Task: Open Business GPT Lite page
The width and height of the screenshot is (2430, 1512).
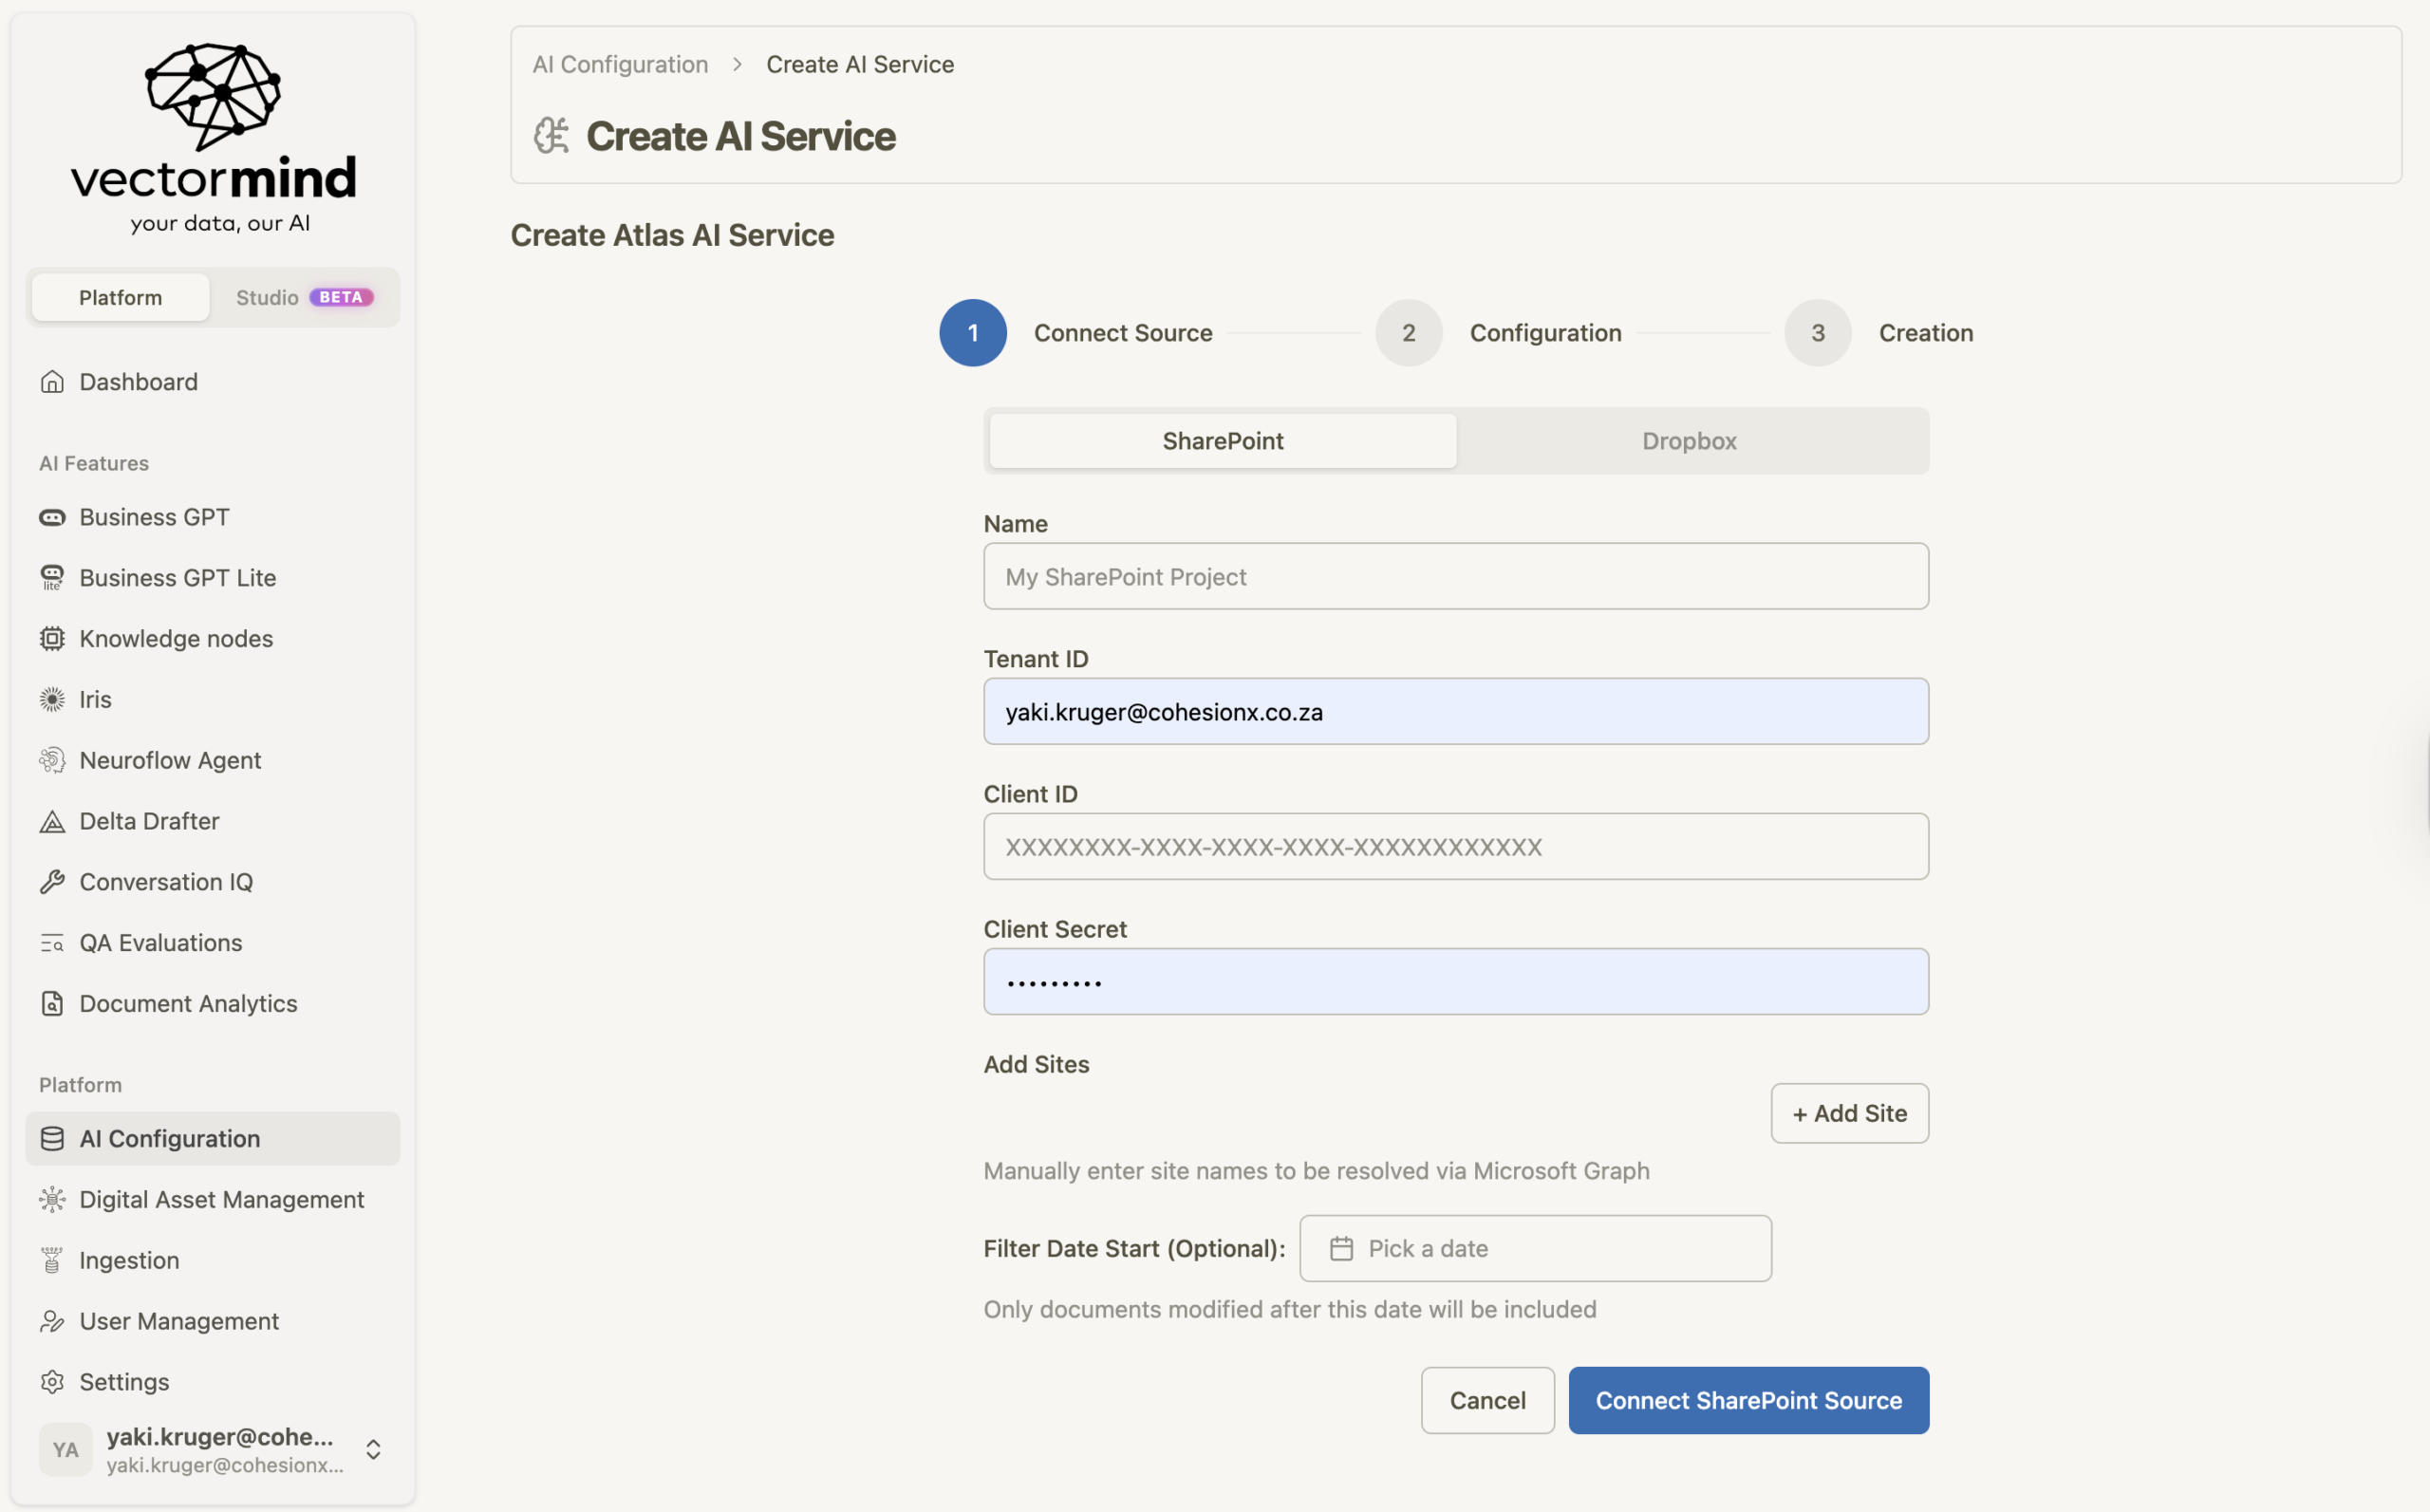Action: point(213,578)
